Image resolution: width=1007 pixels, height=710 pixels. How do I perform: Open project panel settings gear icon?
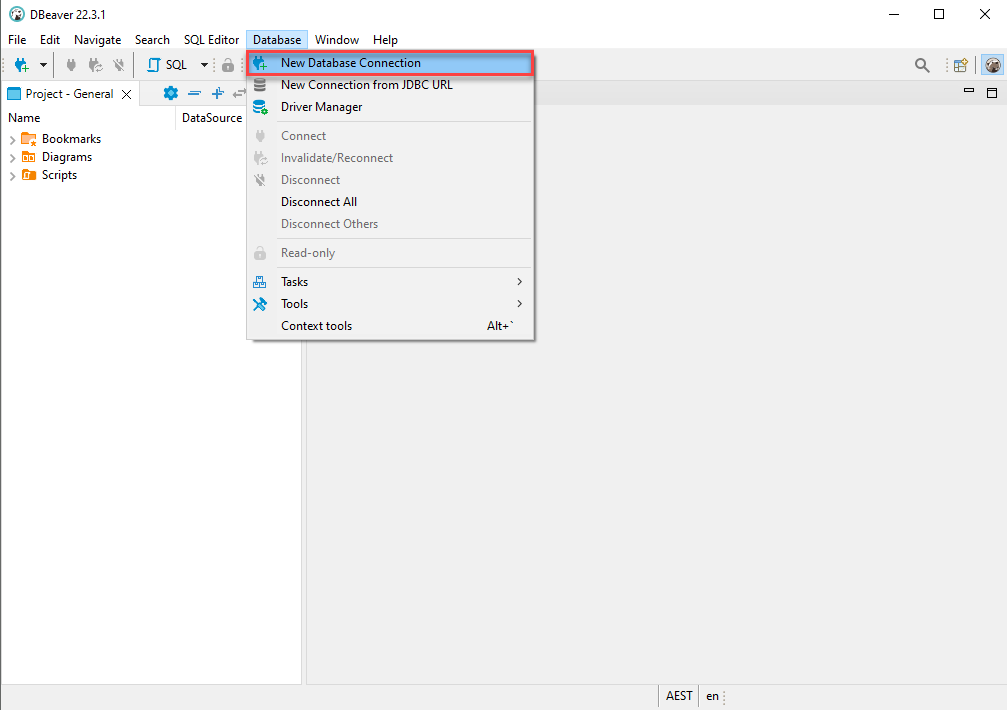pyautogui.click(x=170, y=93)
